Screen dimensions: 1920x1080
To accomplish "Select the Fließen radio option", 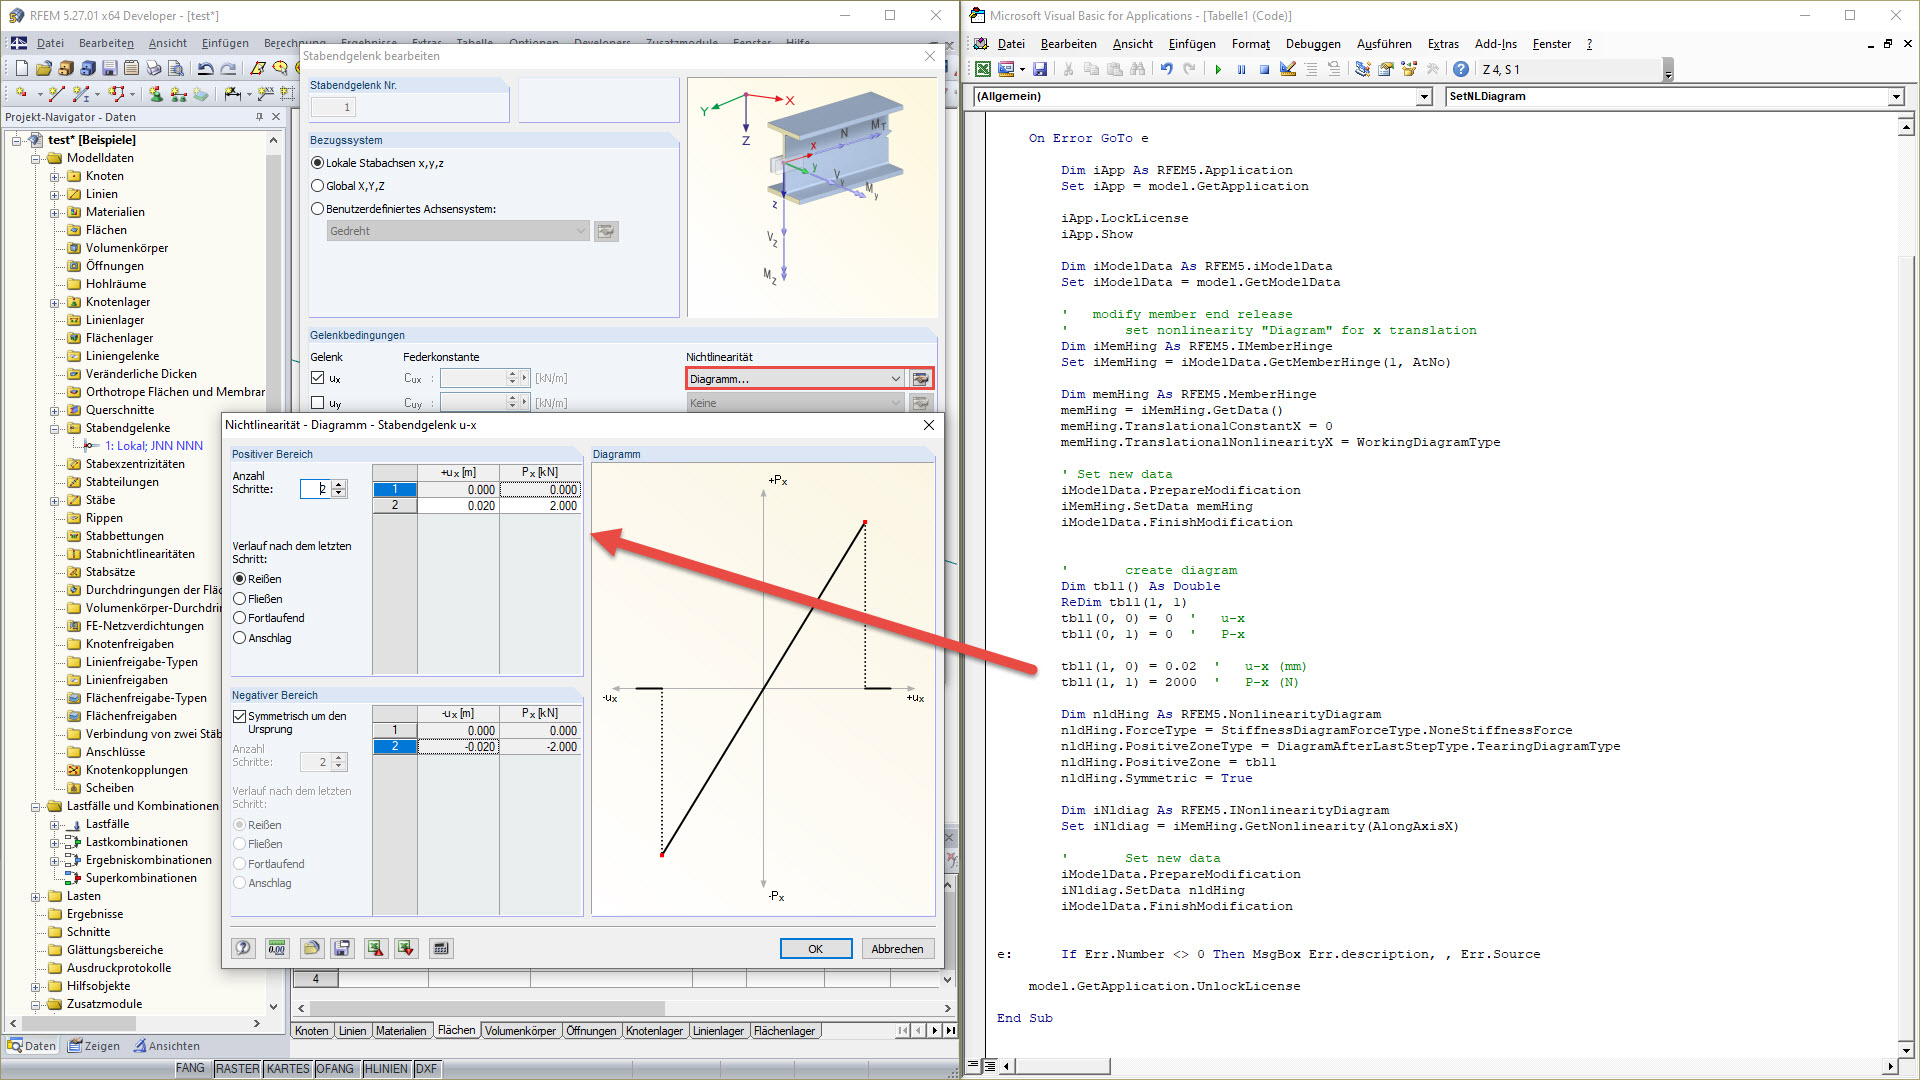I will 240,599.
